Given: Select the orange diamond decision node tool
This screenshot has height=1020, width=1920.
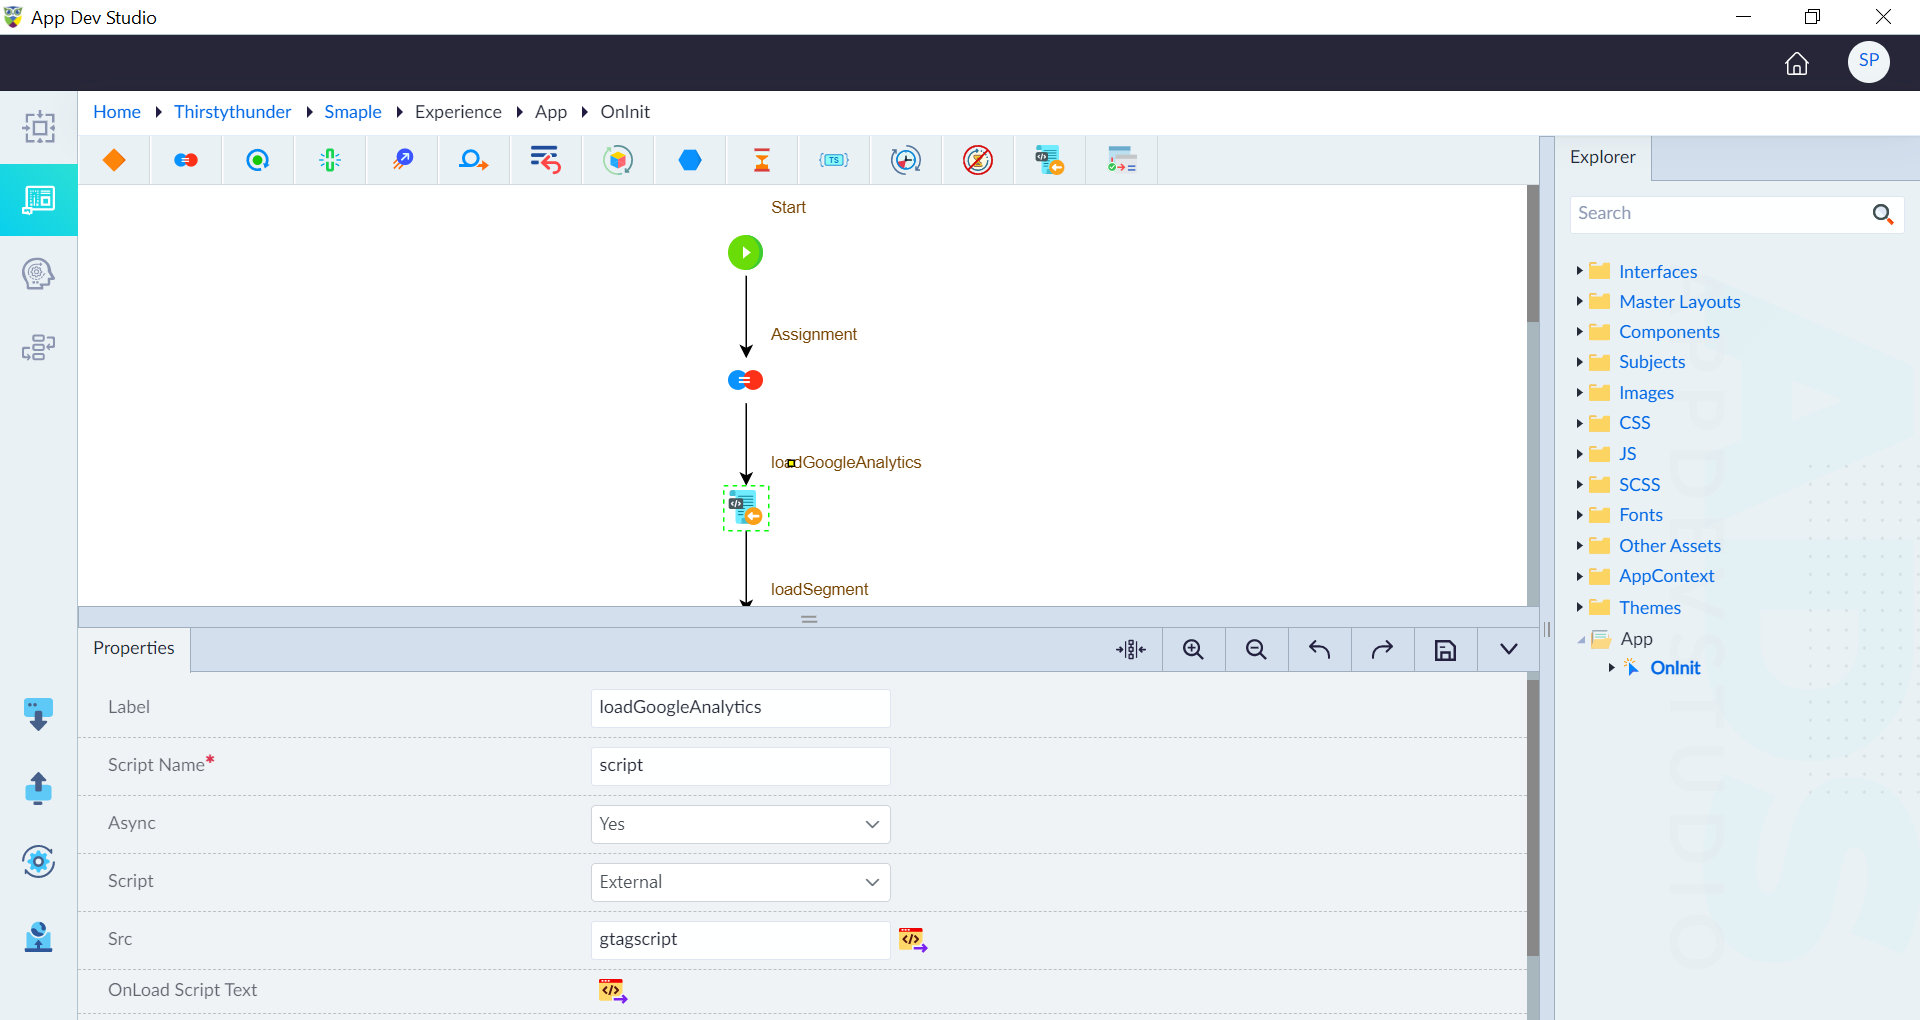Looking at the screenshot, I should [x=114, y=160].
